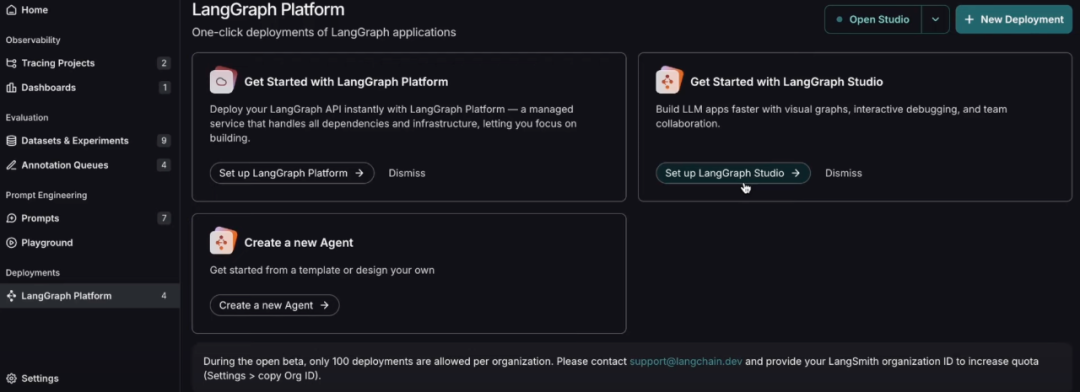The height and width of the screenshot is (392, 1080).
Task: Click the Playground play icon
Action: point(11,243)
